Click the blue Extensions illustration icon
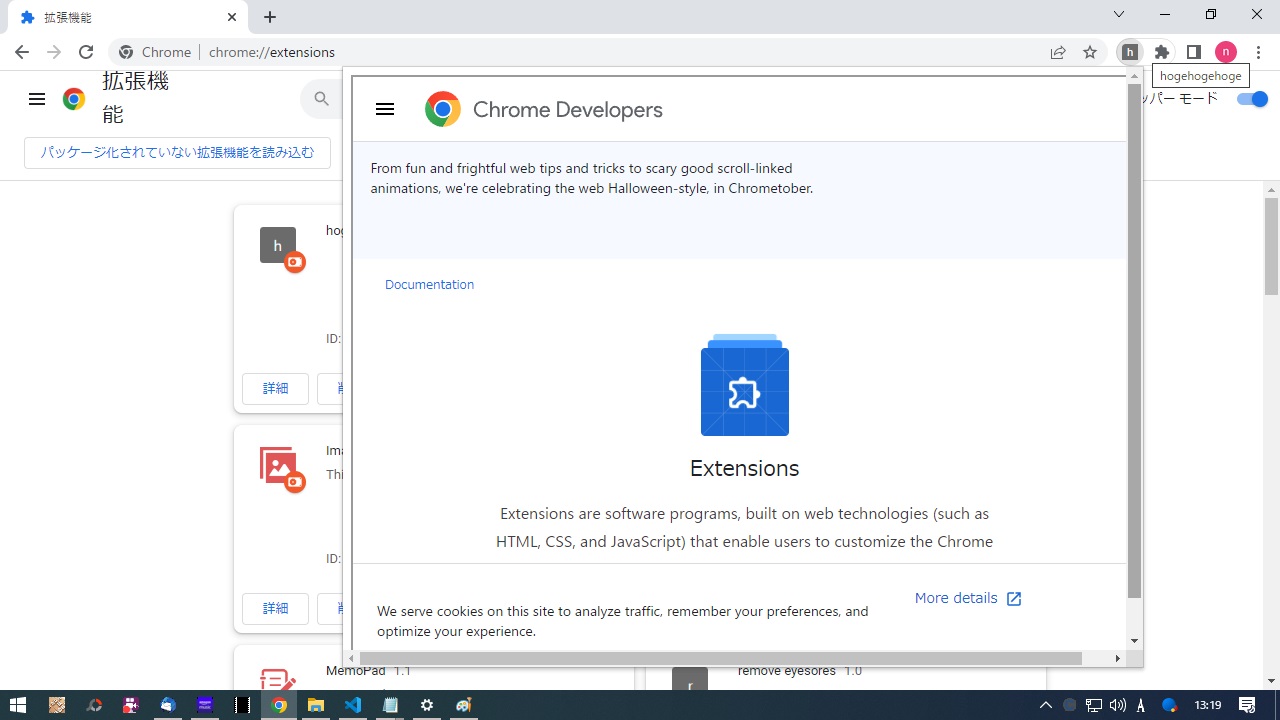Image resolution: width=1280 pixels, height=720 pixels. click(745, 385)
